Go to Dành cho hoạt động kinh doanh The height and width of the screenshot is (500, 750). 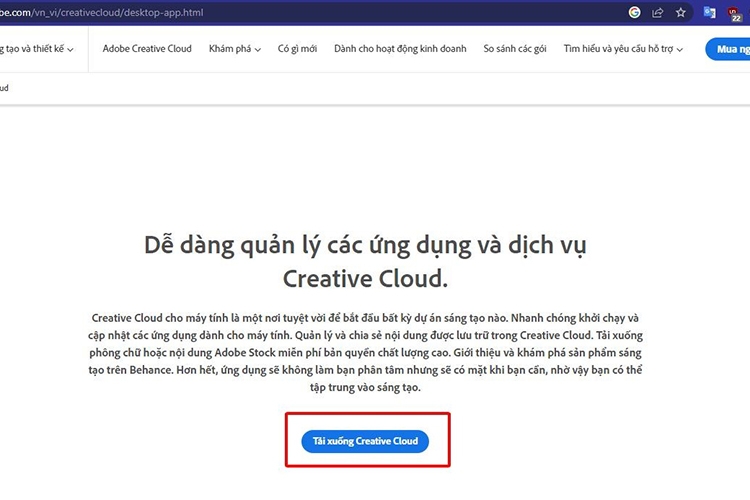(400, 49)
